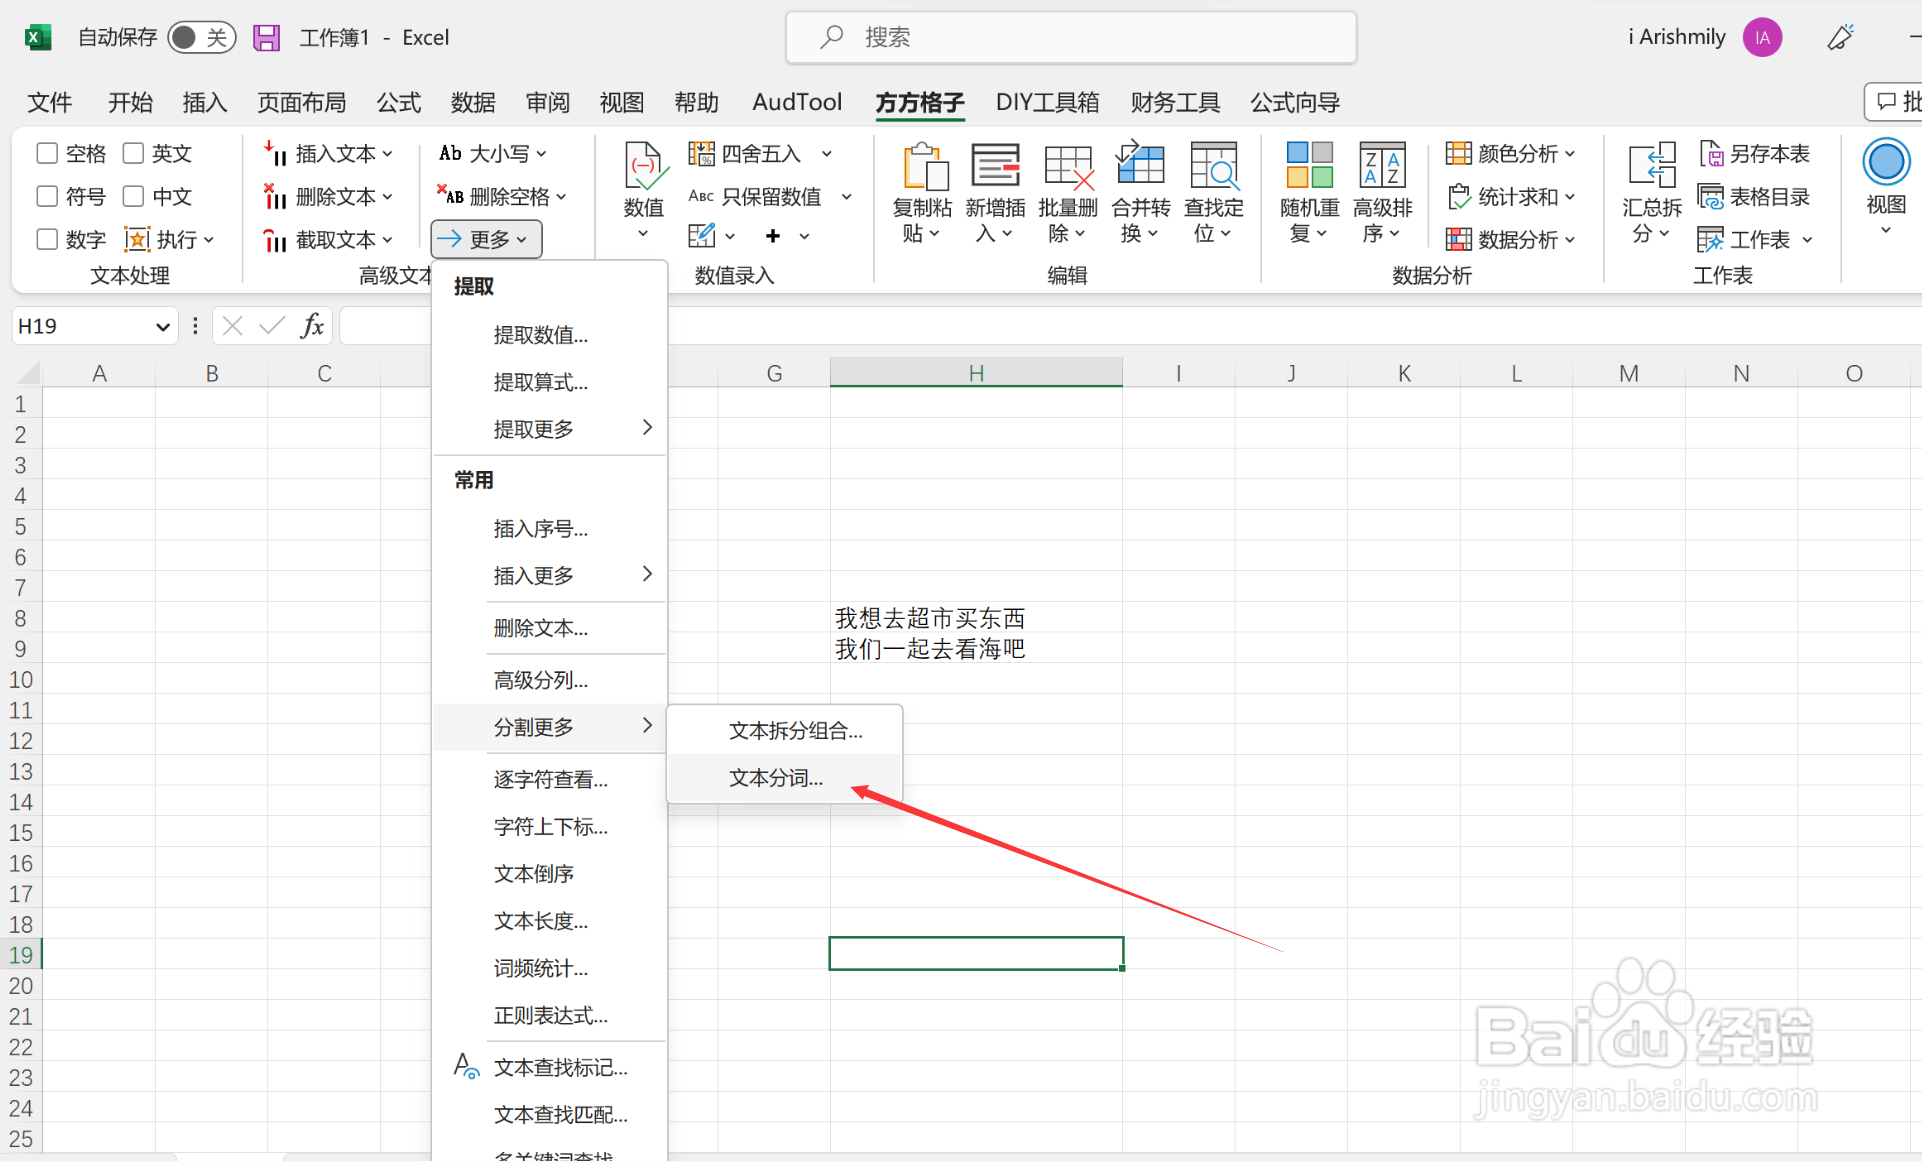The height and width of the screenshot is (1163, 1922).
Task: Select column H header
Action: pos(976,373)
